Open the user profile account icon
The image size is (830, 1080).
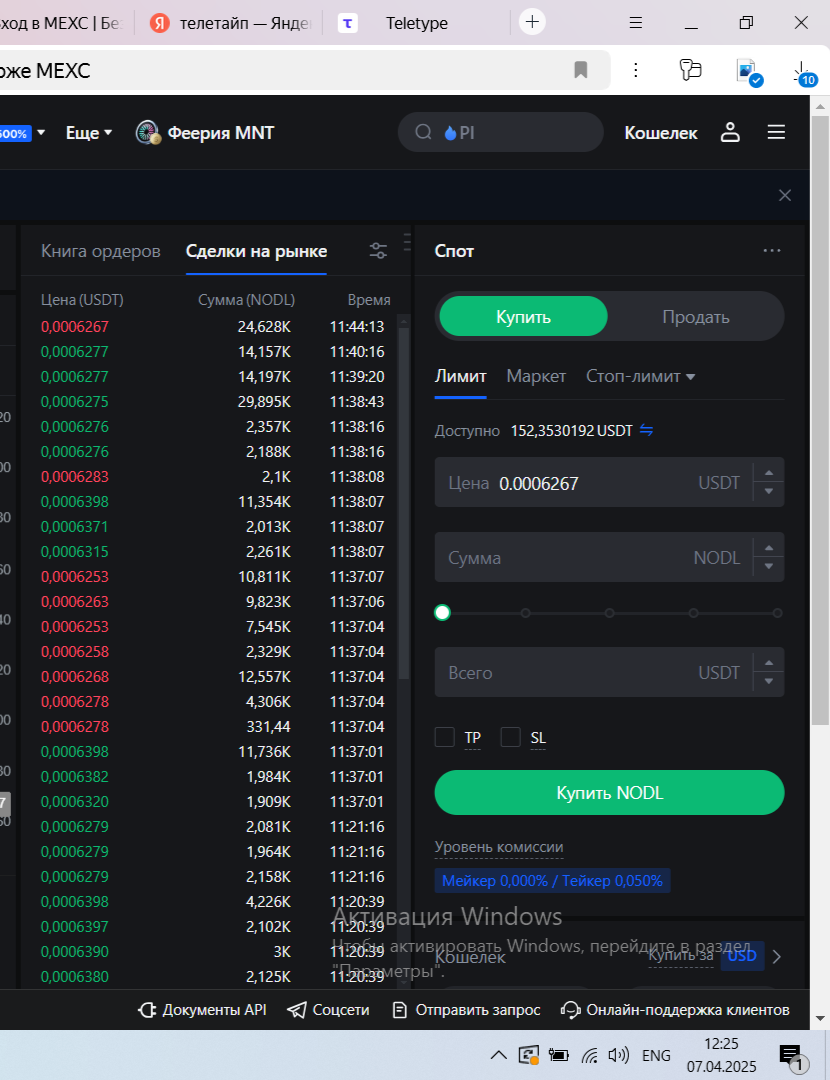[730, 132]
